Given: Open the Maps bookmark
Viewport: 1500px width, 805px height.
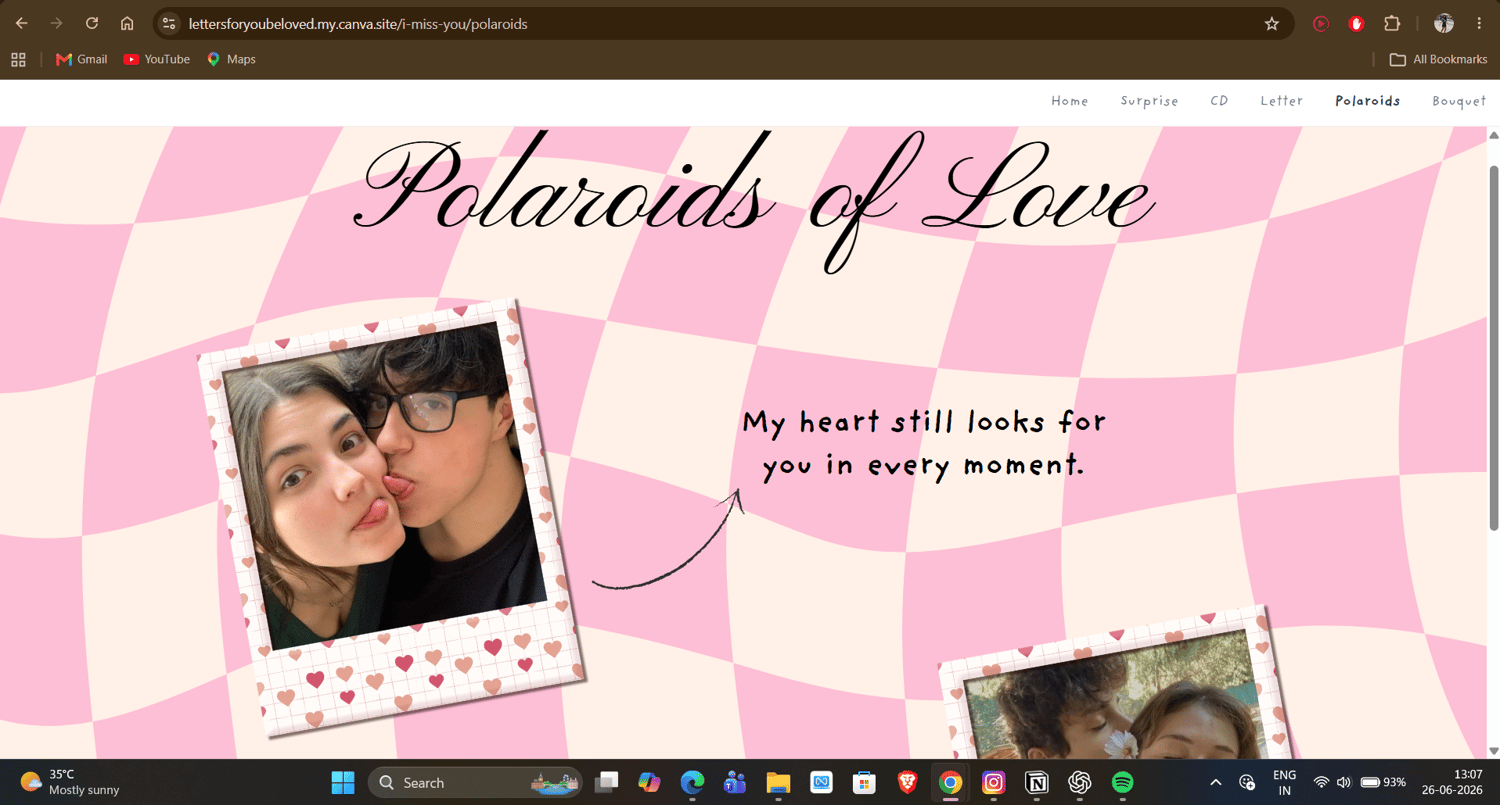Looking at the screenshot, I should [x=231, y=60].
